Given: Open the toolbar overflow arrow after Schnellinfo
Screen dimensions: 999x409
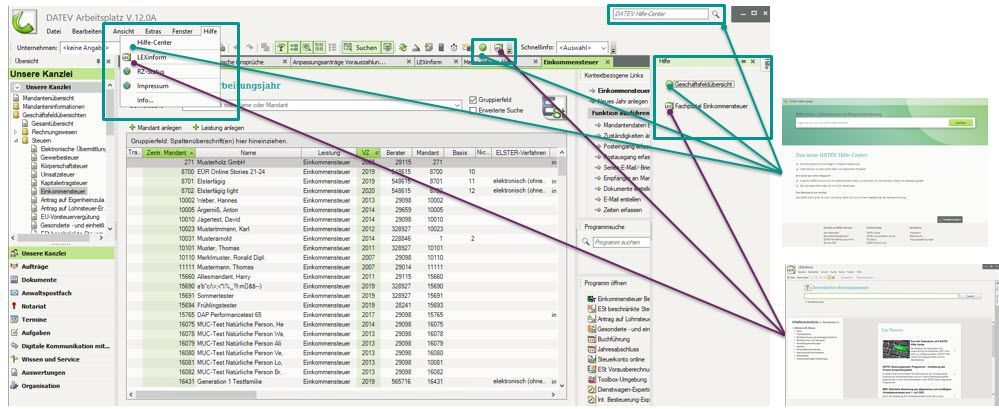Looking at the screenshot, I should 614,49.
